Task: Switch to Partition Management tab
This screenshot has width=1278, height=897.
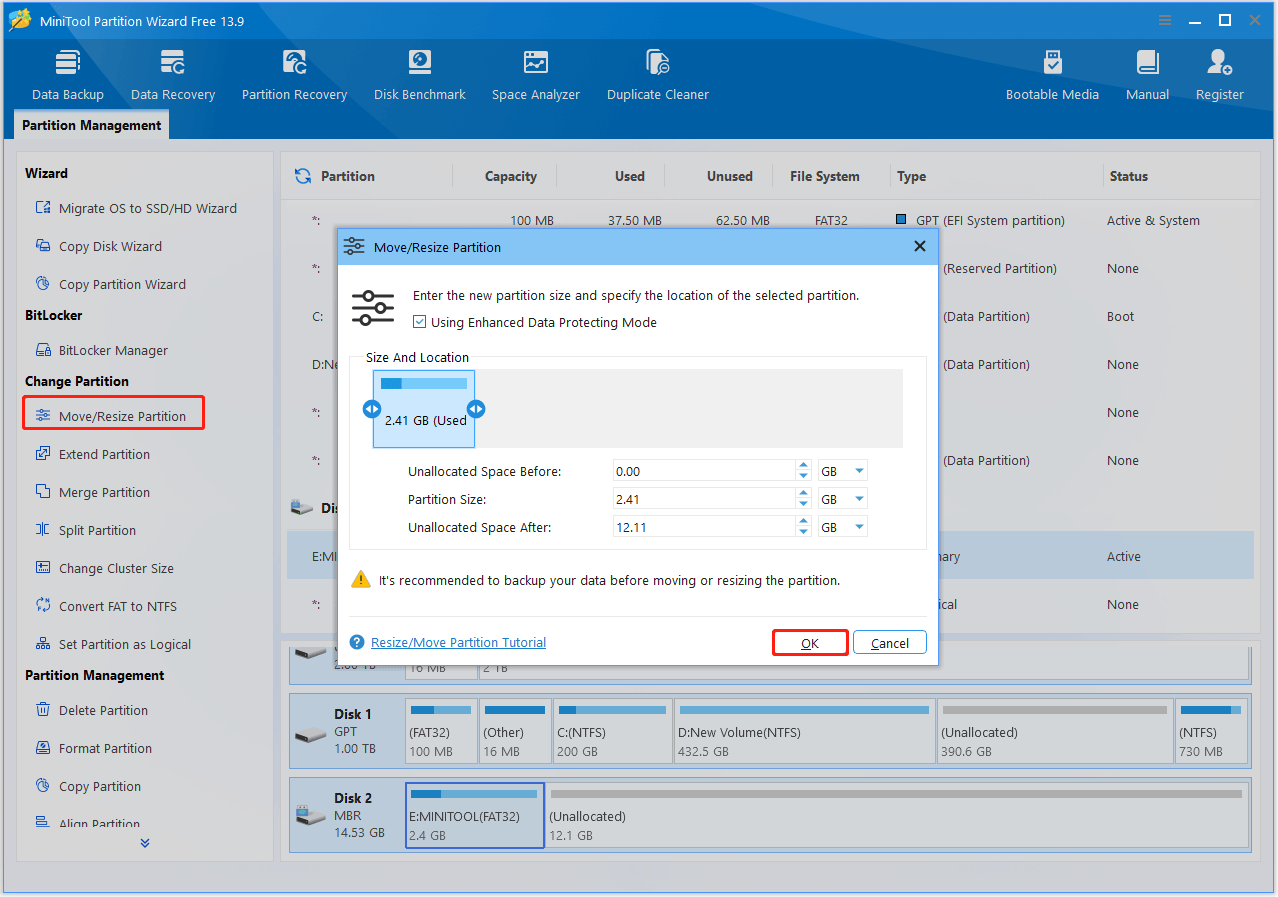Action: tap(92, 125)
